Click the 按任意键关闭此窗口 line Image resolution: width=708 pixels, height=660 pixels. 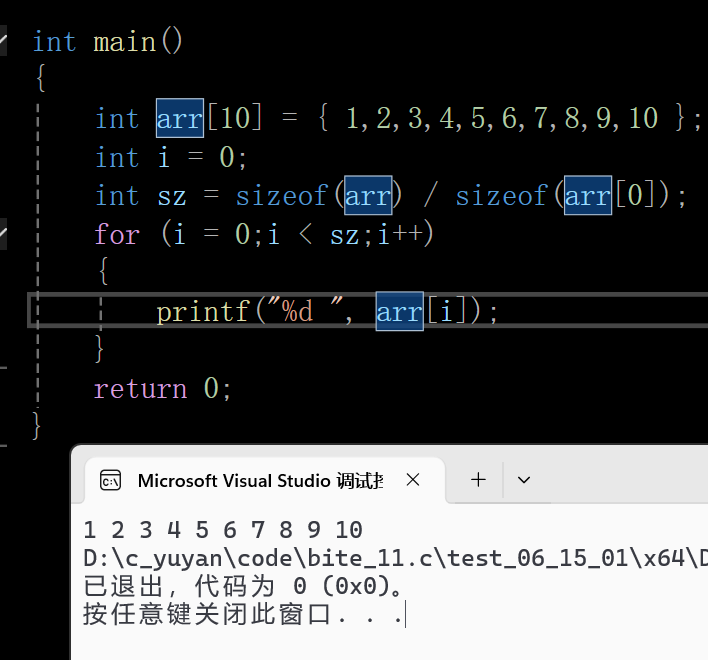pyautogui.click(x=242, y=614)
